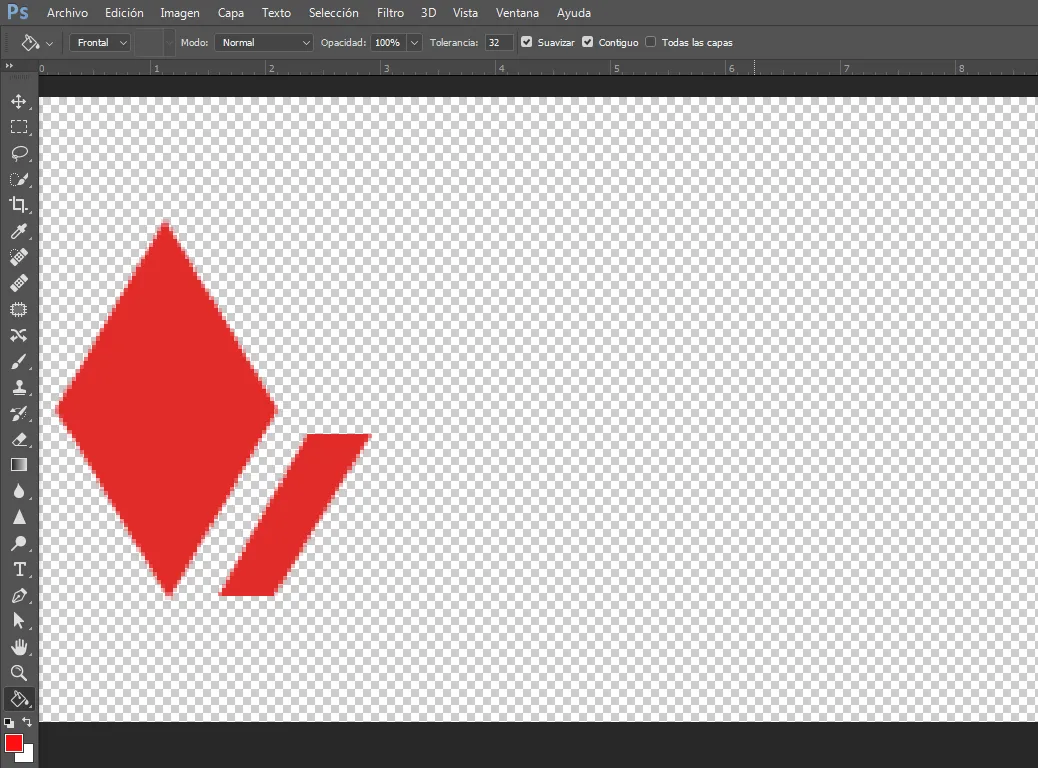
Task: Enable the Todas las capas checkbox
Action: pos(651,42)
